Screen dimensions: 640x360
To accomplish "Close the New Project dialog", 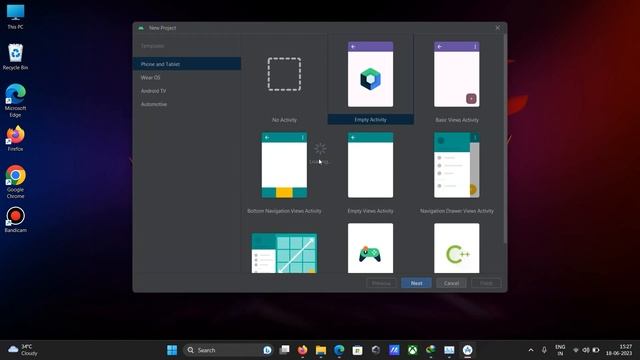I will point(498,28).
